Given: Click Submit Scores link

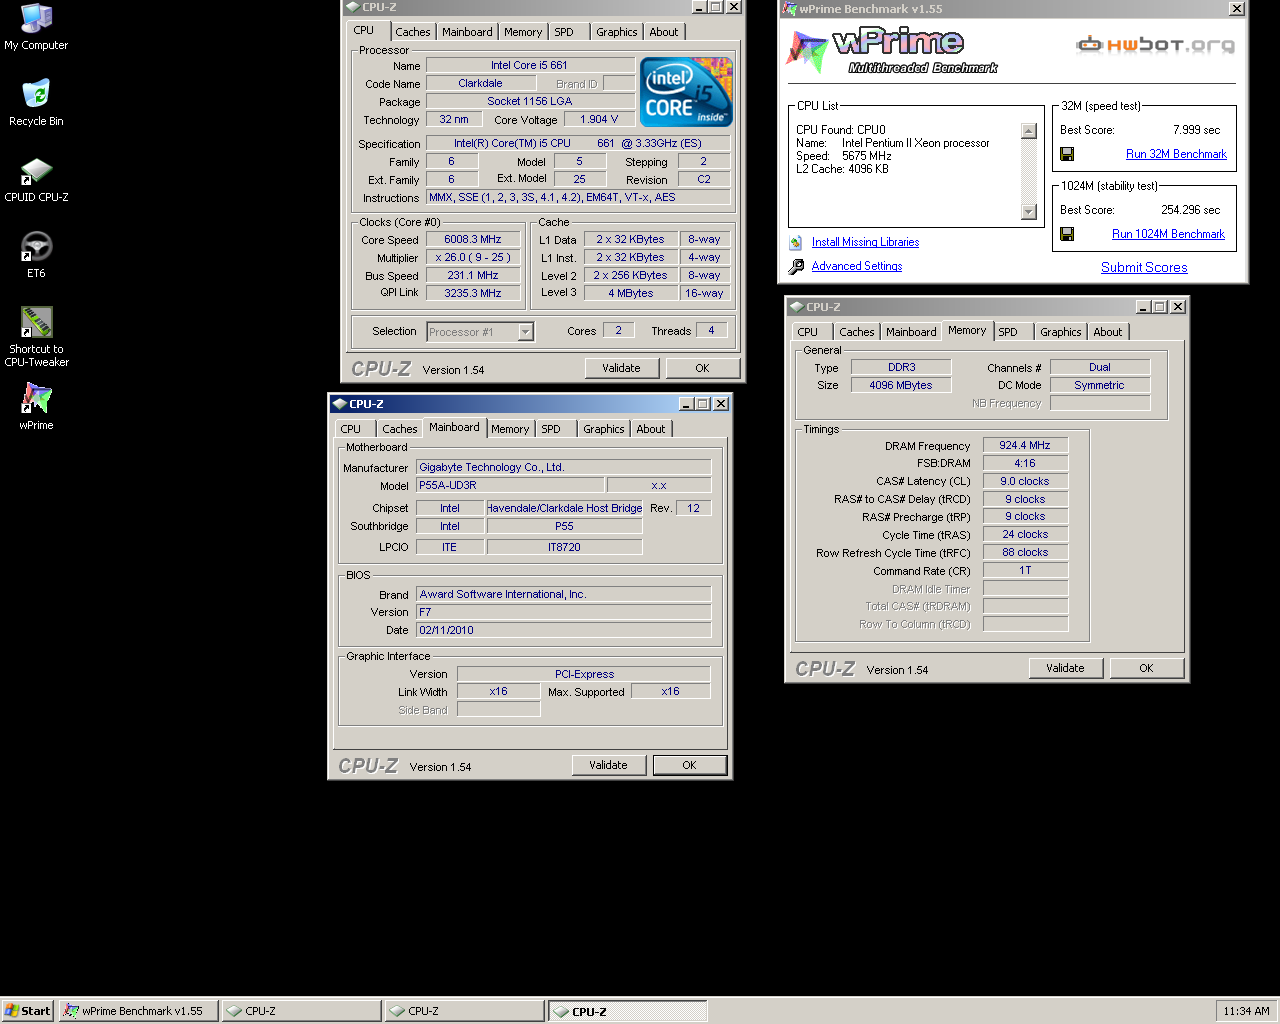Looking at the screenshot, I should (1144, 267).
